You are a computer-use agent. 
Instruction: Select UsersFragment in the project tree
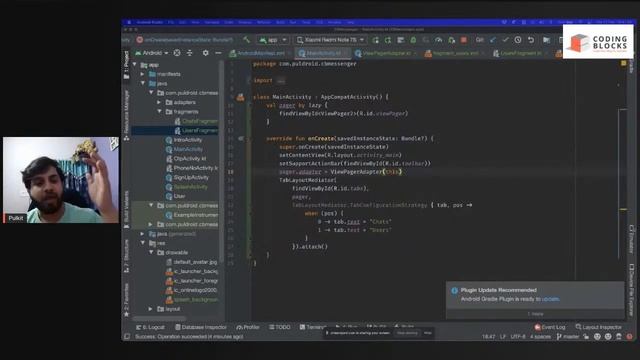pyautogui.click(x=196, y=131)
